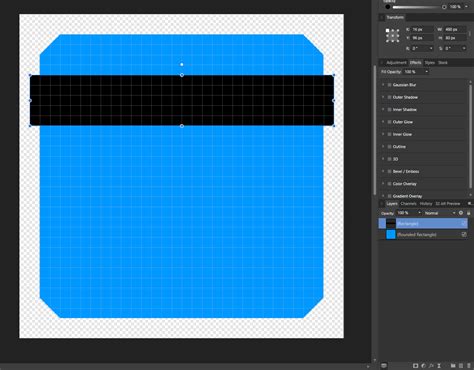Enable the Outer Shadow effect checkbox

click(x=389, y=97)
